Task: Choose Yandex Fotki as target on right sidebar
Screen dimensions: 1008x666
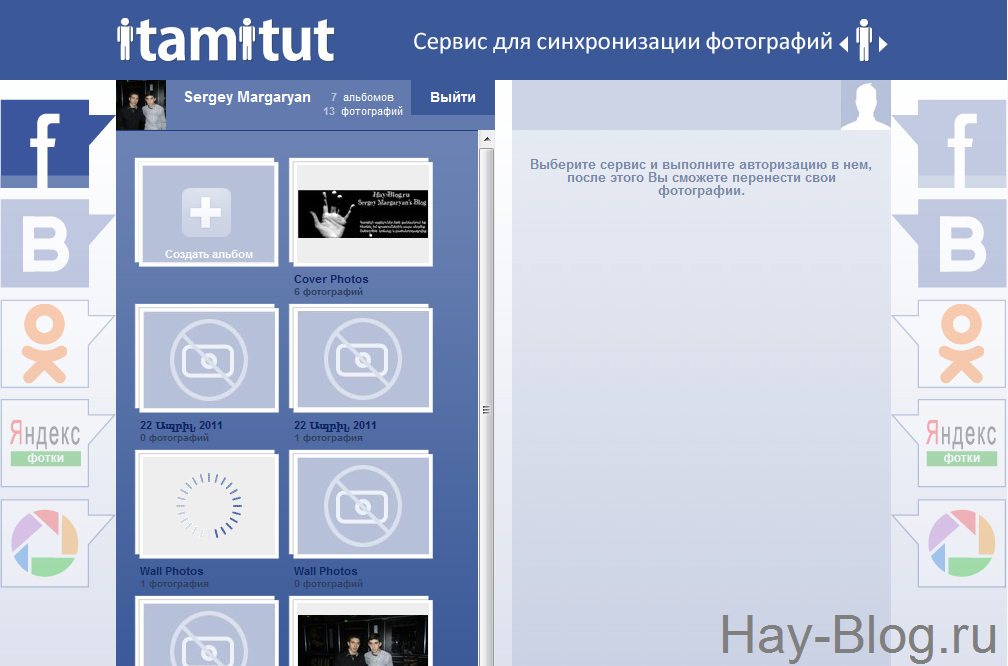Action: click(x=962, y=443)
